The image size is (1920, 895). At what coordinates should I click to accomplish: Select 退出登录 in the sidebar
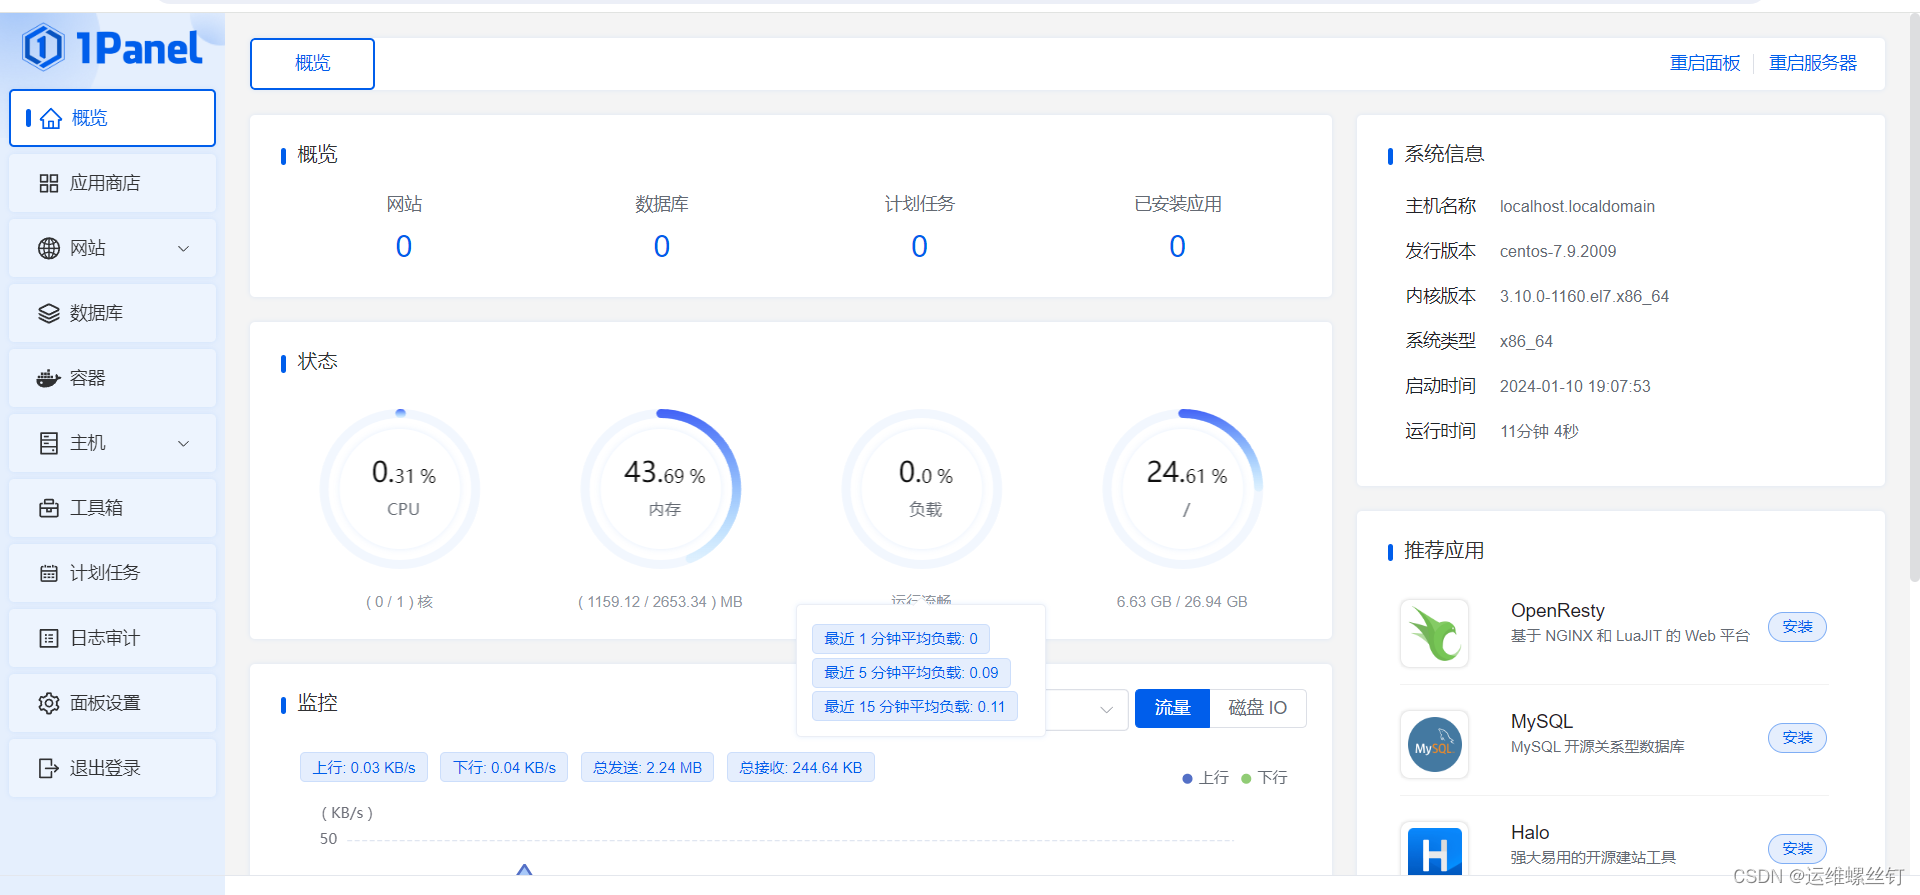click(112, 768)
